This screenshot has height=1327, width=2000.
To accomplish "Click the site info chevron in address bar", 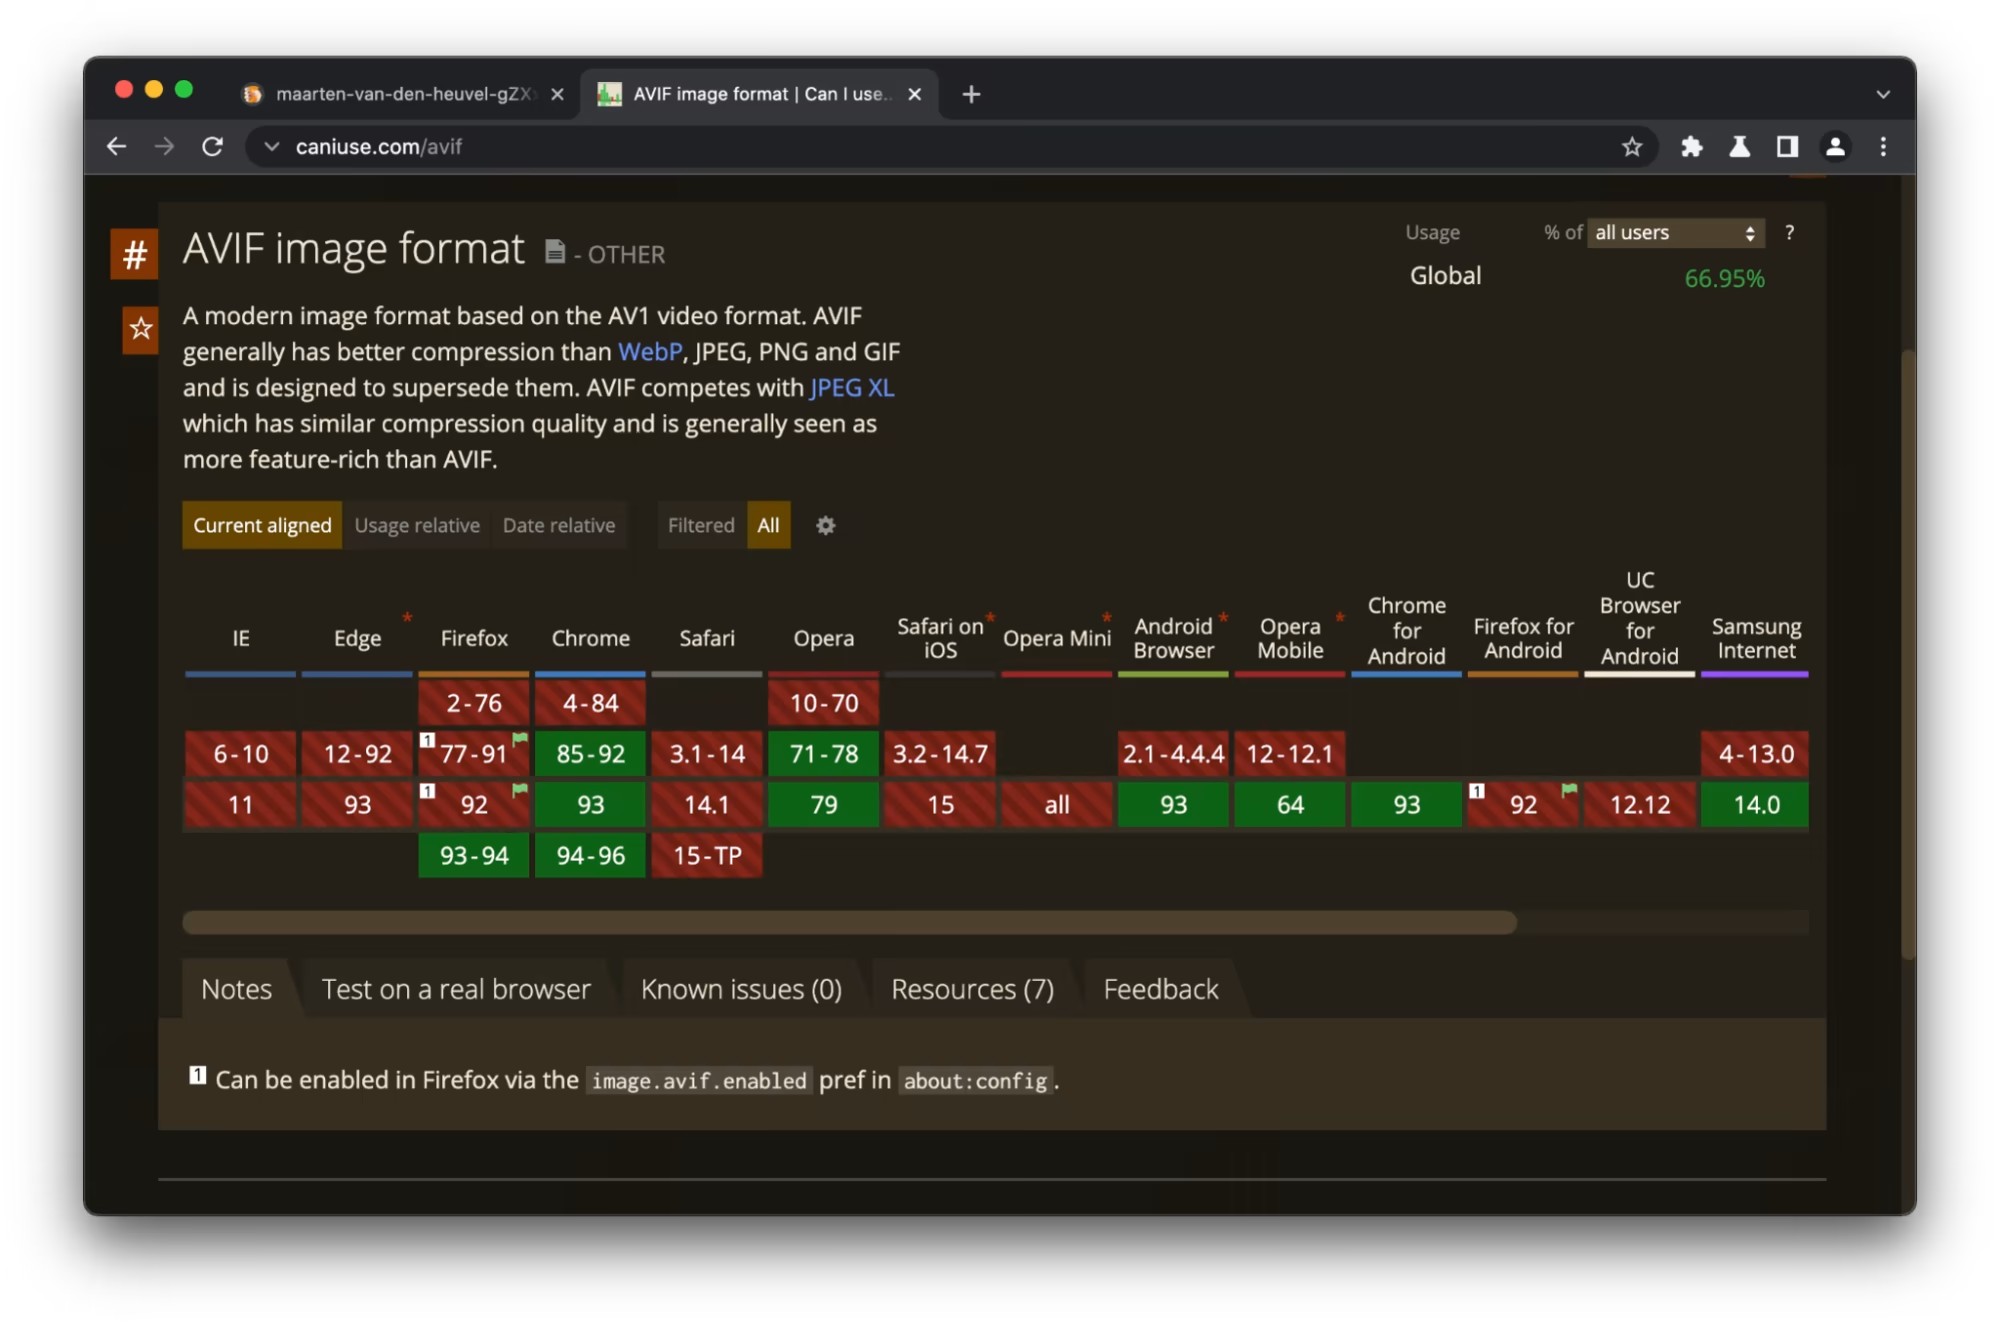I will pyautogui.click(x=271, y=147).
